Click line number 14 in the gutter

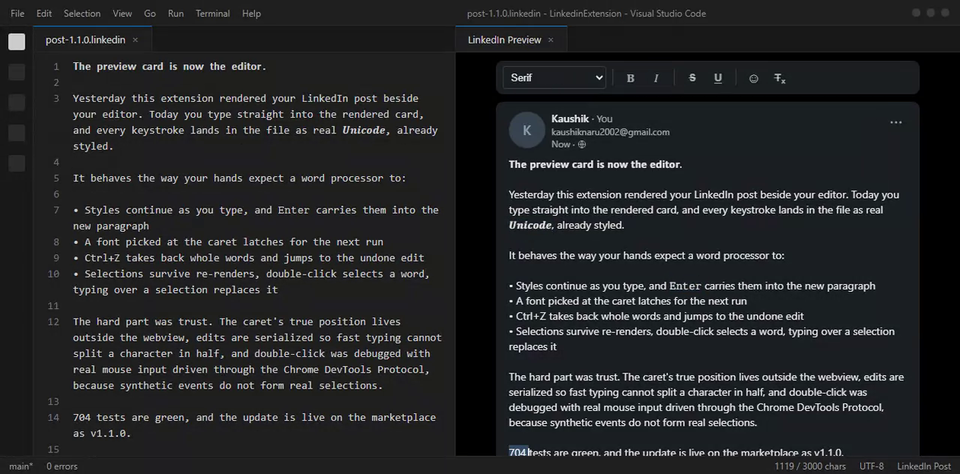pos(54,417)
